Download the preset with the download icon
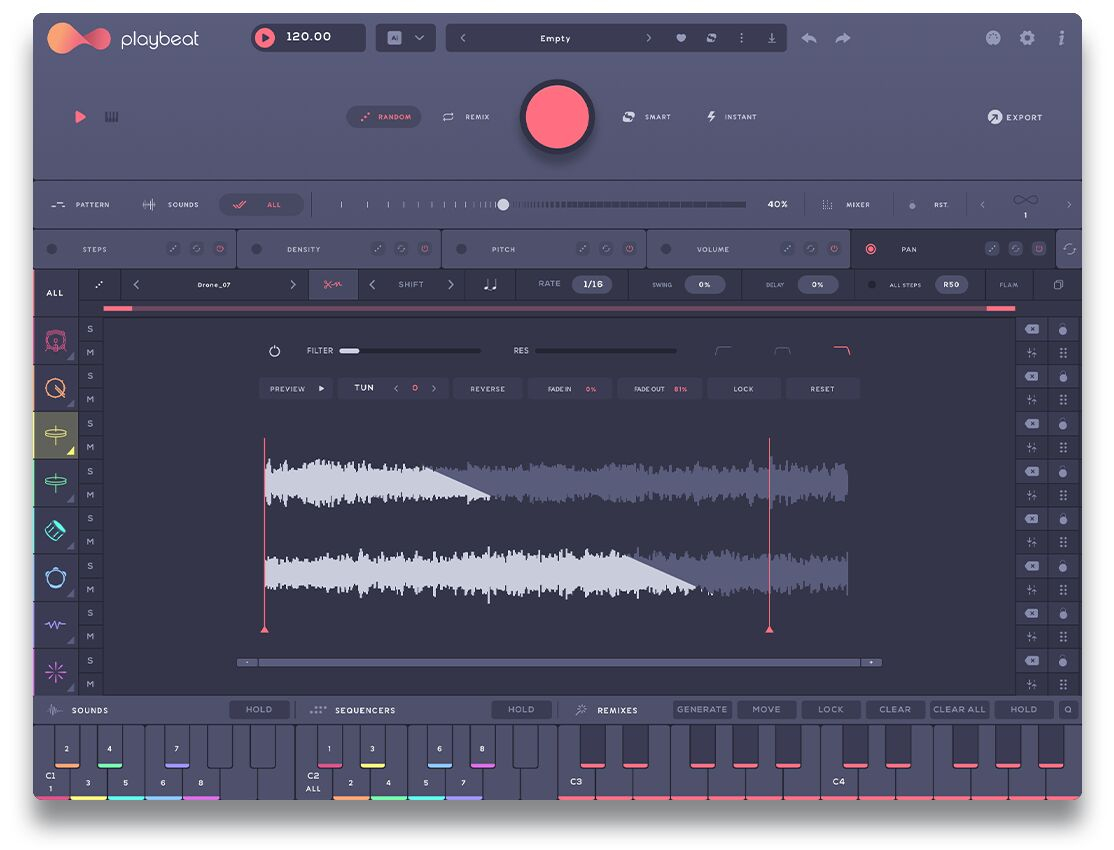1114x850 pixels. [771, 38]
